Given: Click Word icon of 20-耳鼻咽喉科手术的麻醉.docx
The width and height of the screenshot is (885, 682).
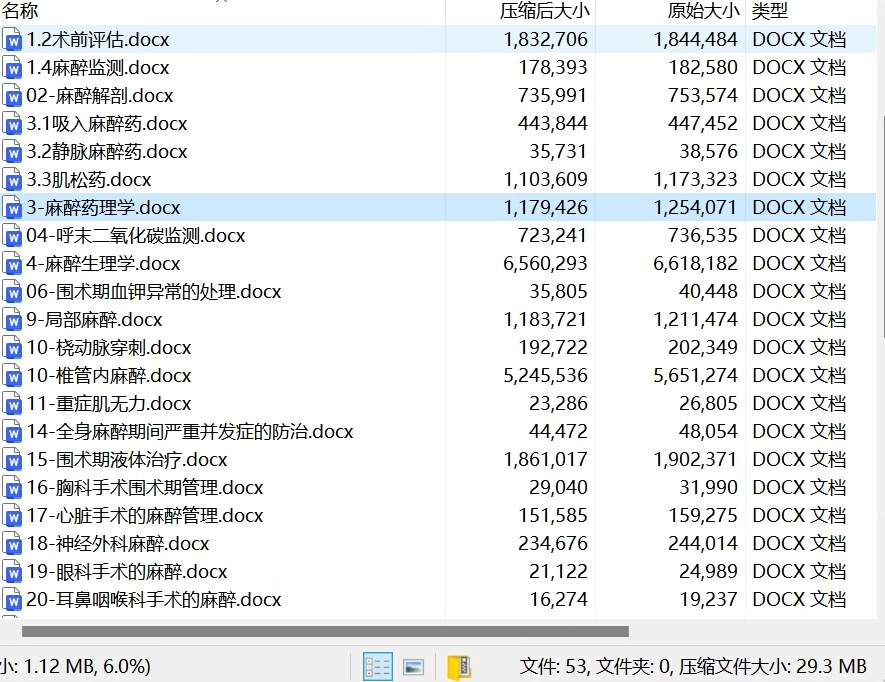Looking at the screenshot, I should [x=12, y=600].
